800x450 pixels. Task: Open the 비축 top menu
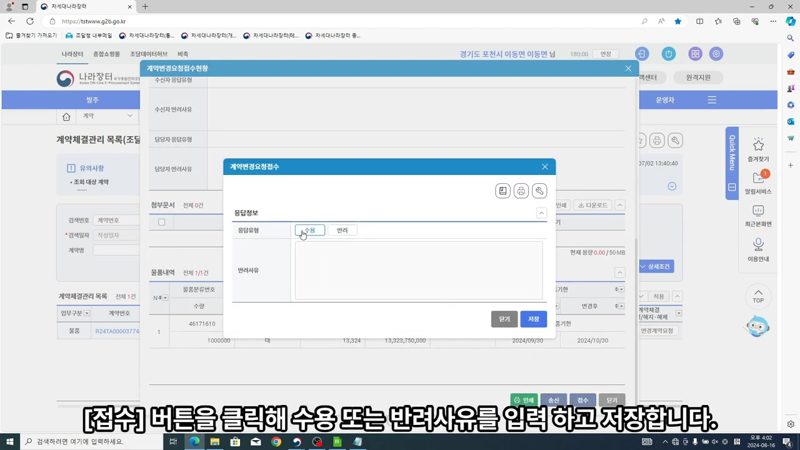point(183,54)
